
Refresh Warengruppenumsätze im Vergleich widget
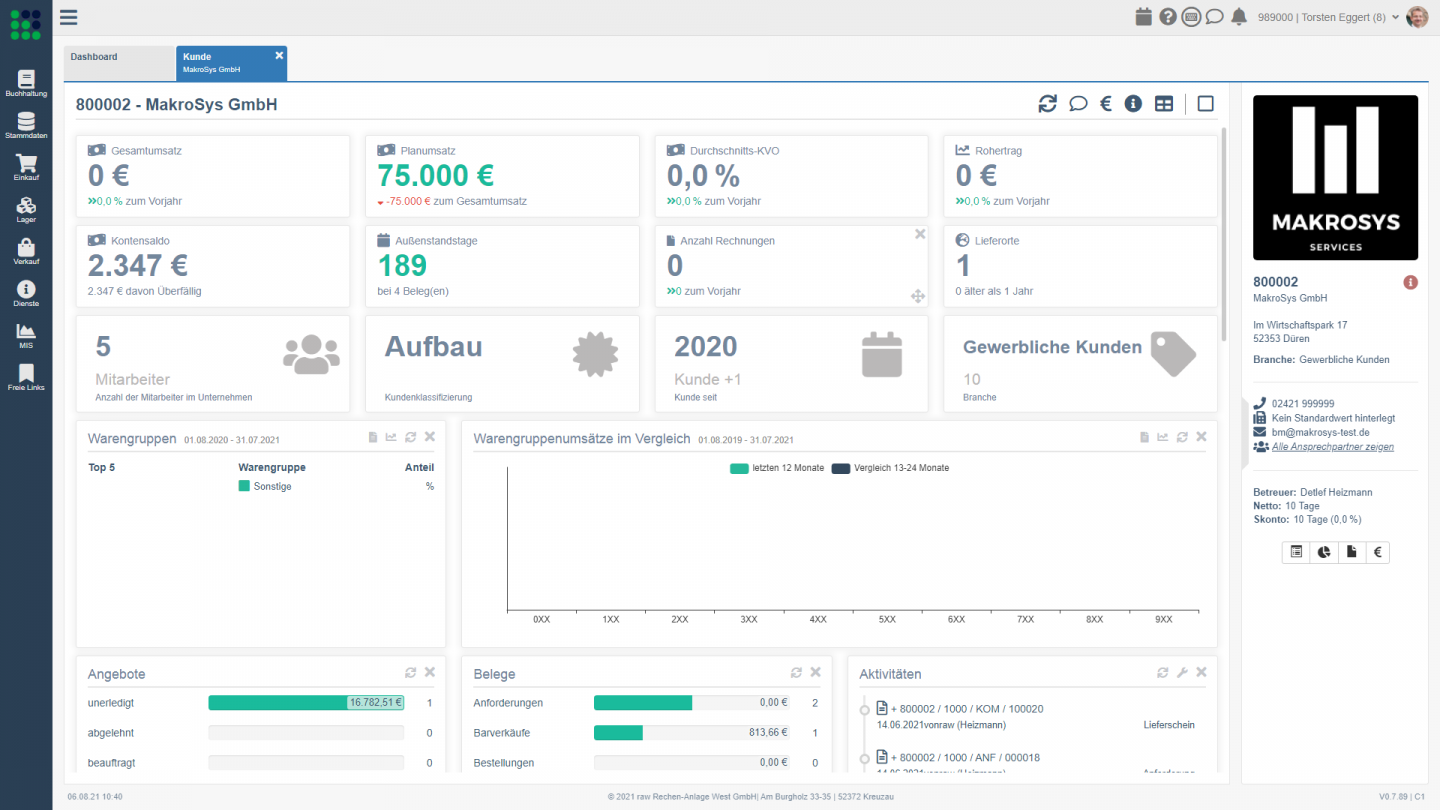[1182, 437]
